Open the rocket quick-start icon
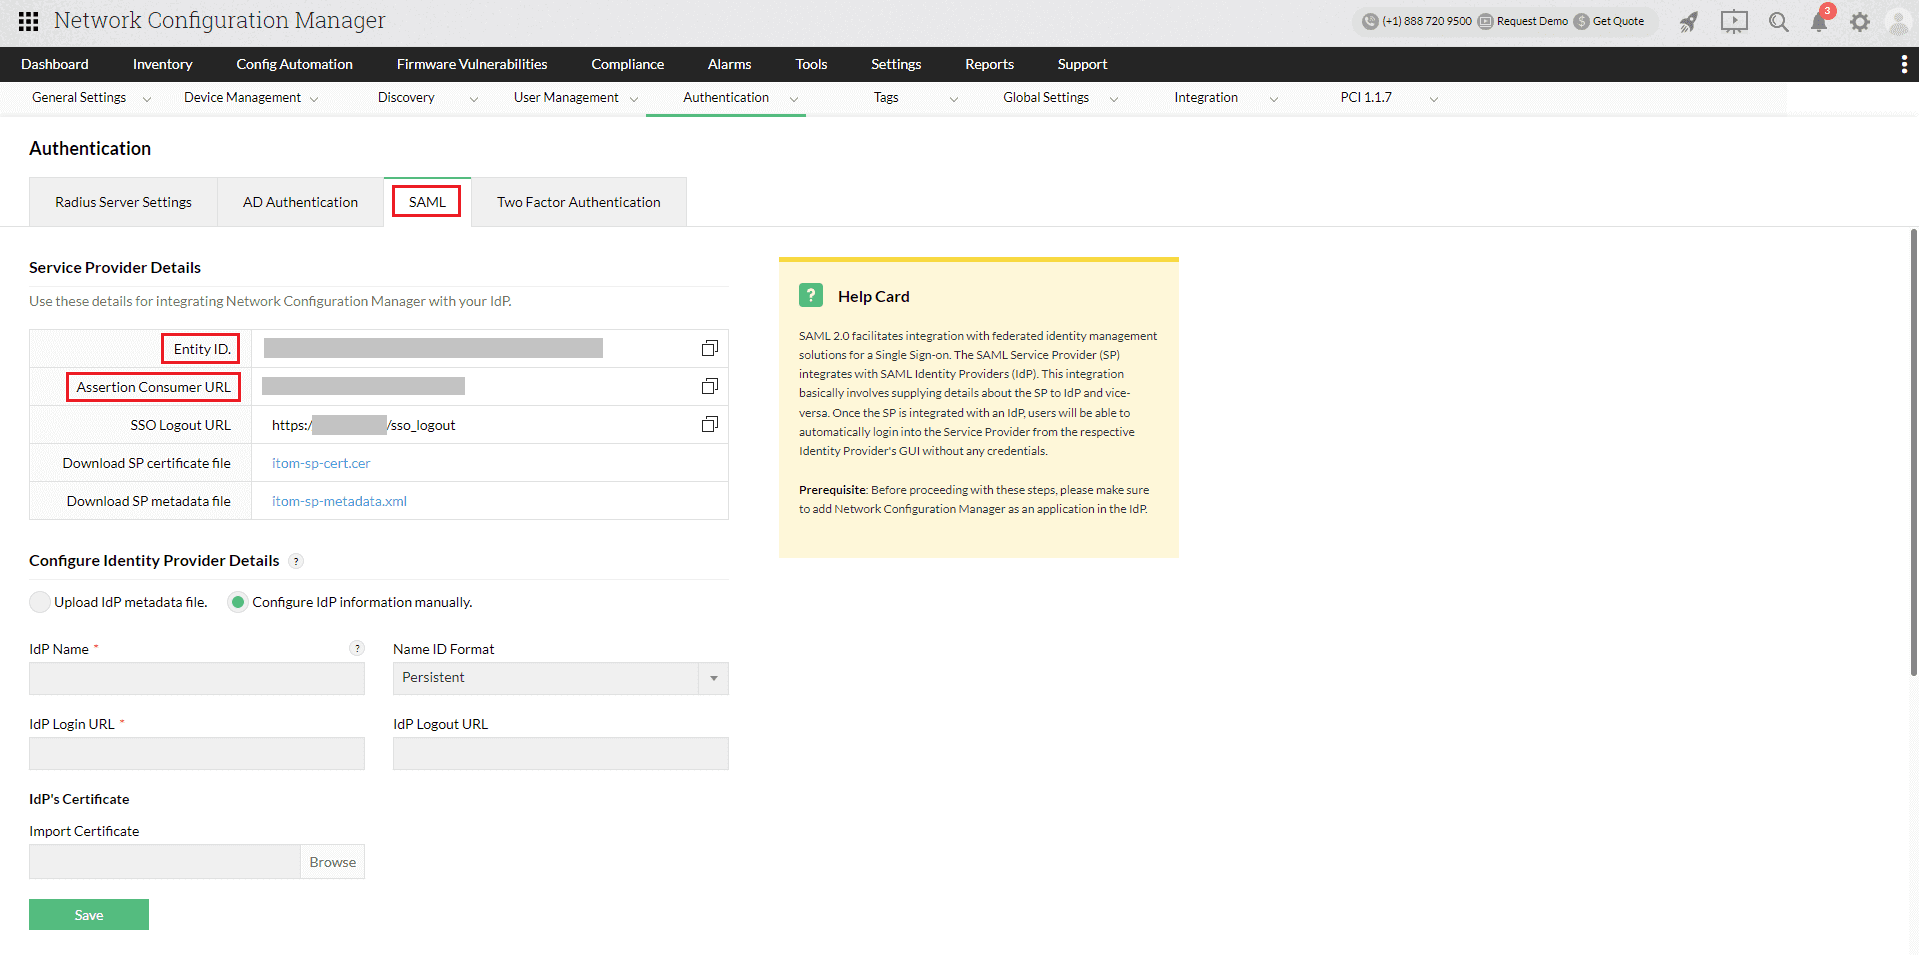This screenshot has height=955, width=1919. (x=1689, y=22)
